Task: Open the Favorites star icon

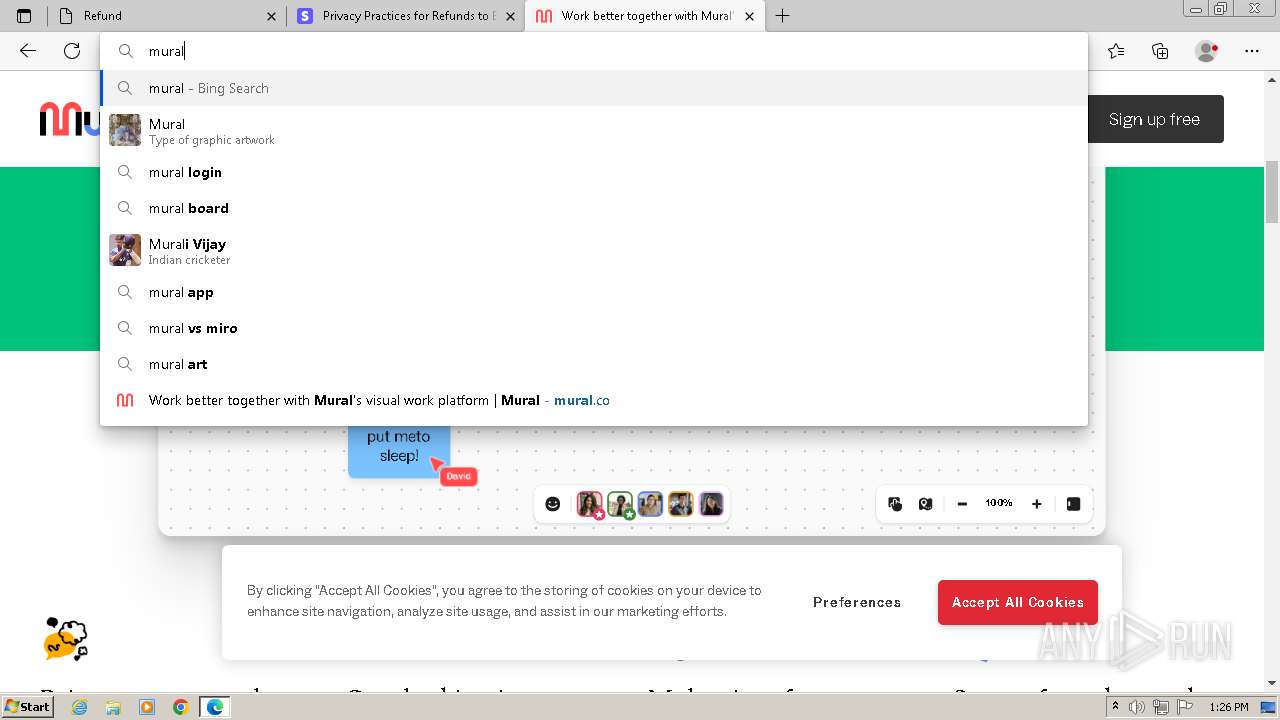Action: coord(1116,51)
